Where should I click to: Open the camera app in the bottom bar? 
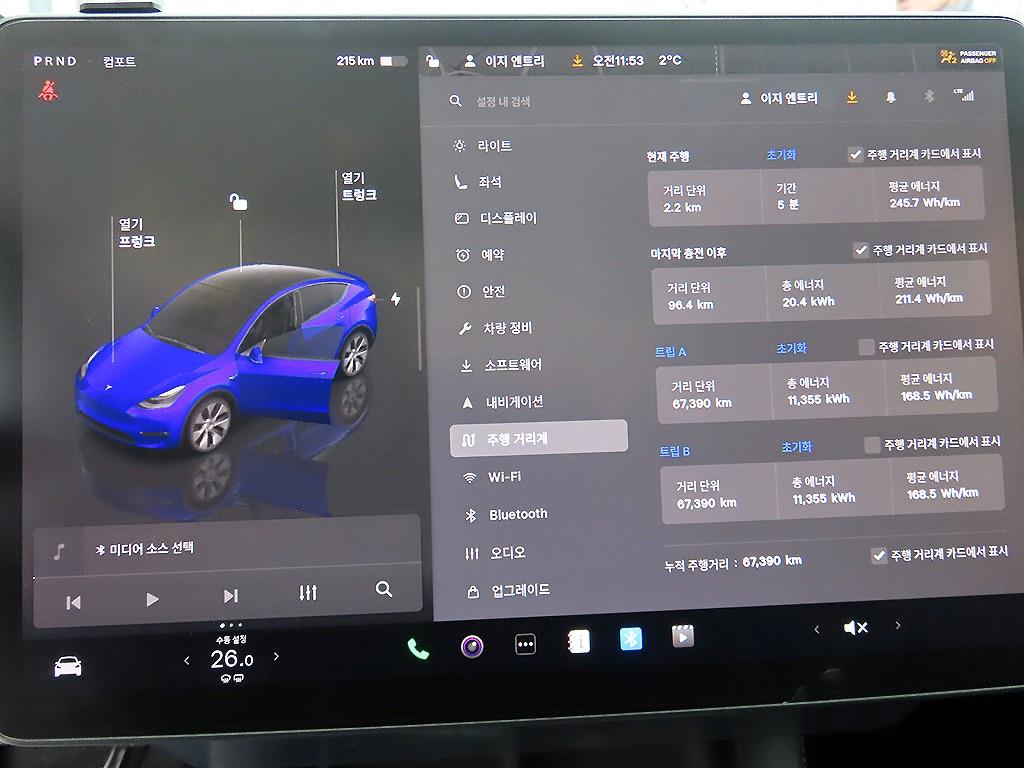point(472,646)
